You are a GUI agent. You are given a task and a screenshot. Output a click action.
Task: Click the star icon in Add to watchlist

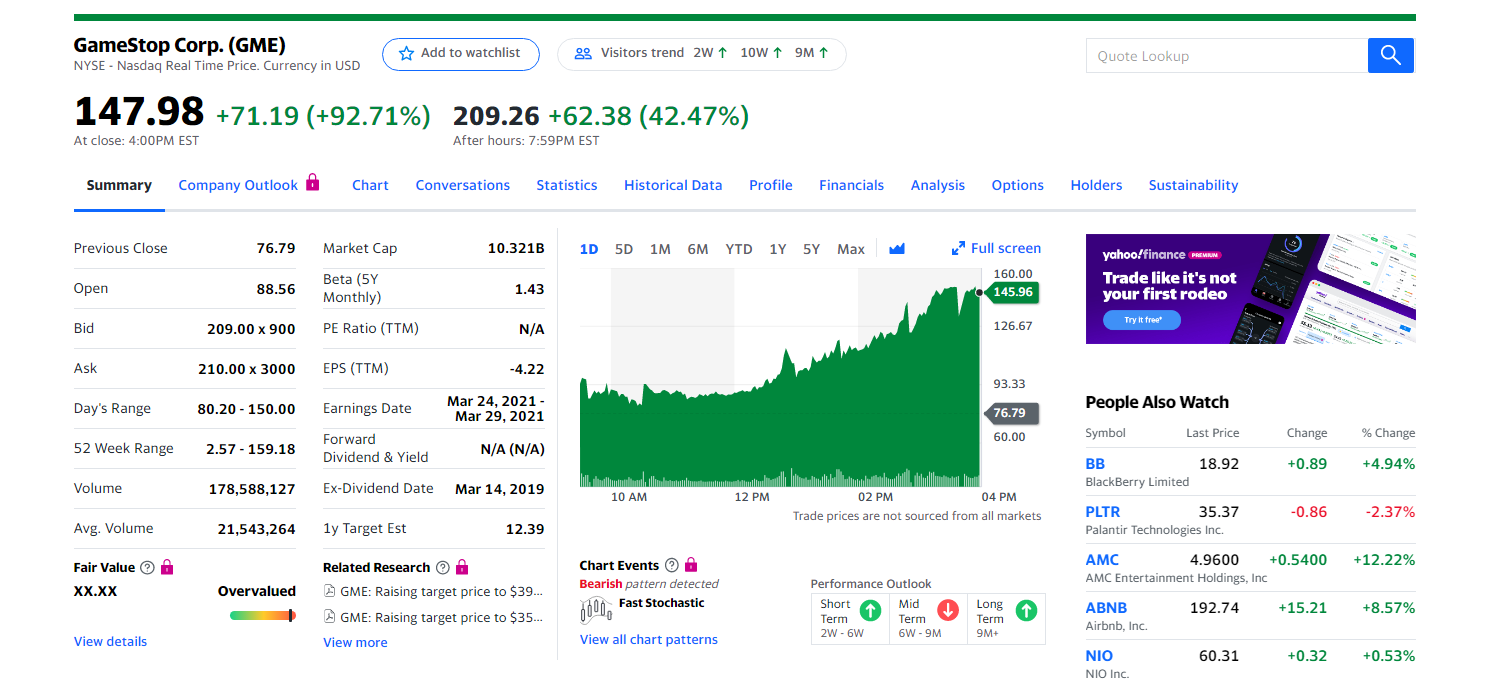point(406,54)
